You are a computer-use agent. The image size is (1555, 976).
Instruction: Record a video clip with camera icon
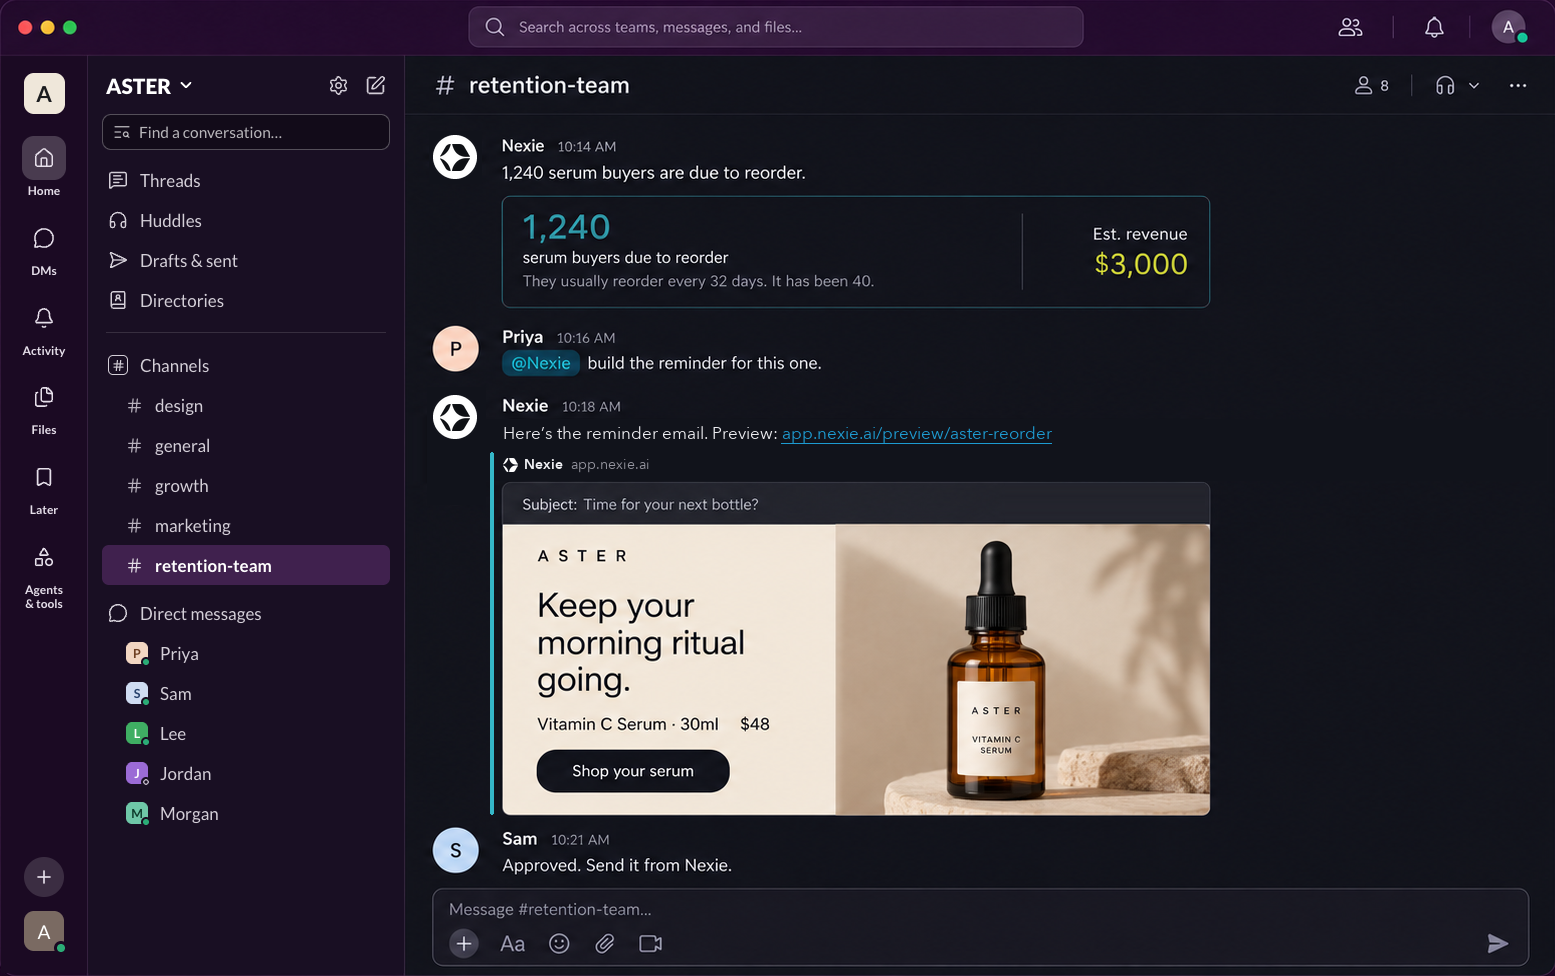pyautogui.click(x=651, y=944)
